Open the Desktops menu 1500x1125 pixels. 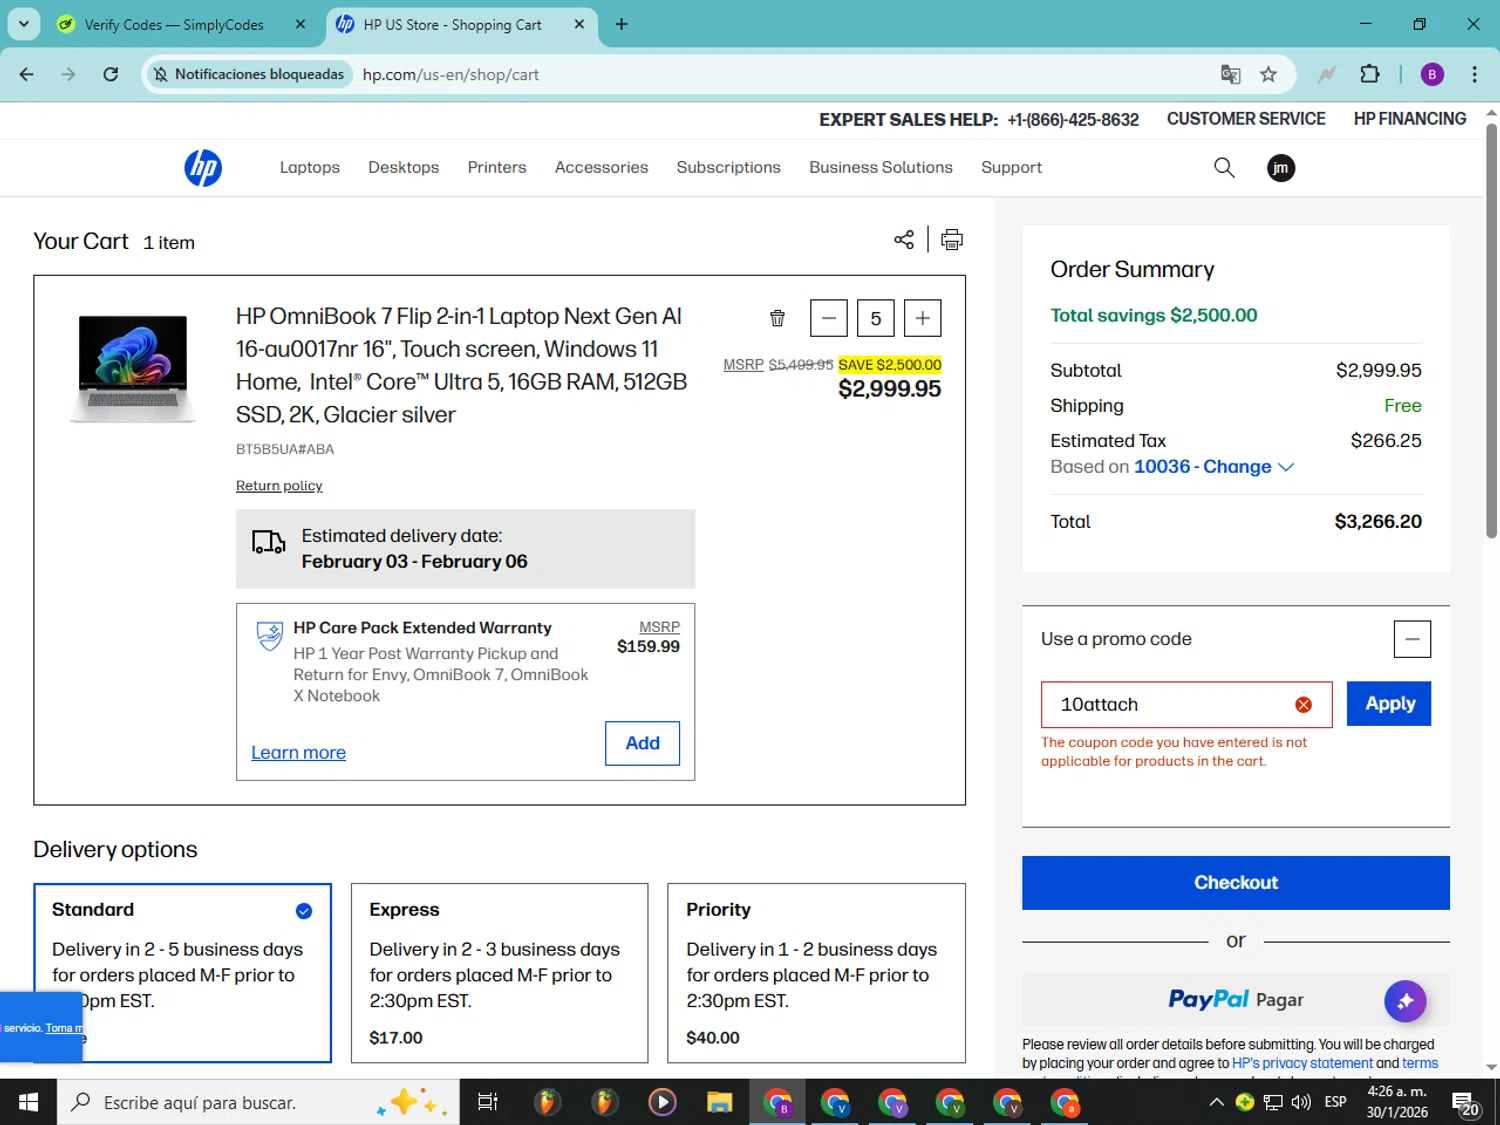(404, 168)
